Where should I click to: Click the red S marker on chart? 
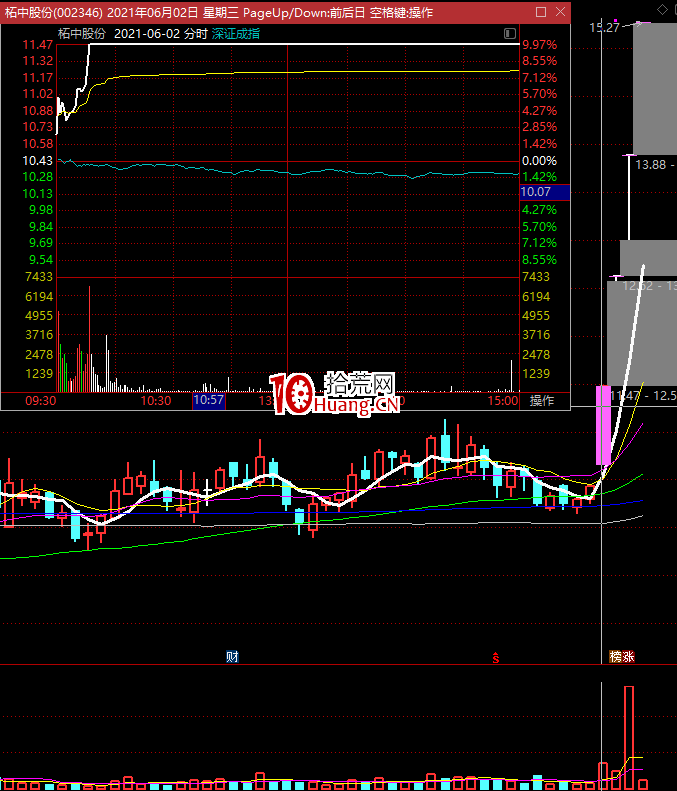pos(496,657)
